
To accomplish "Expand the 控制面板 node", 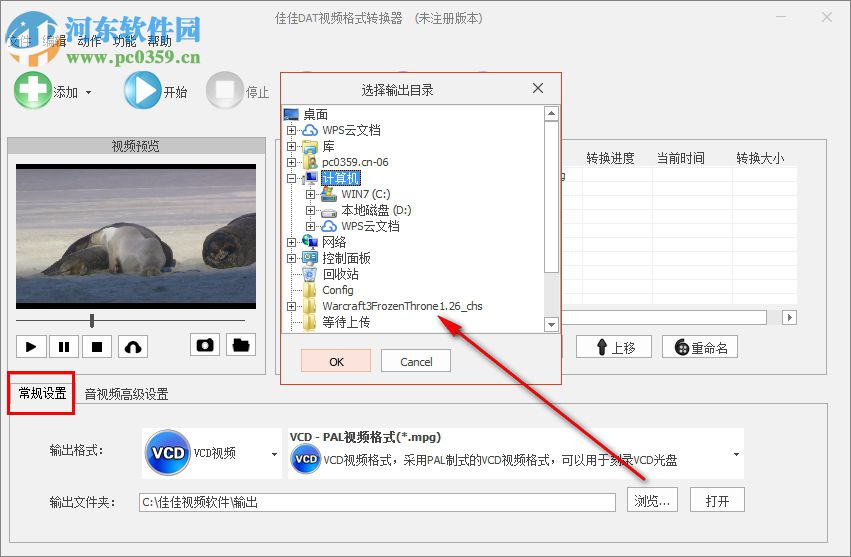I will (291, 258).
